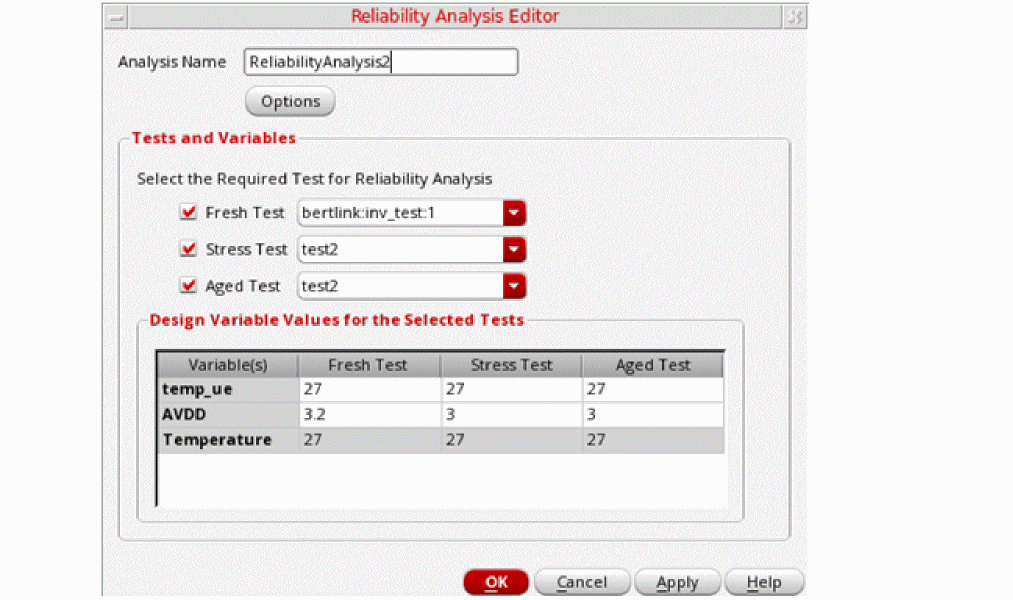Viewport: 1013px width, 600px height.
Task: Edit AVDD Fresh Test value 3.2
Action: (370, 415)
